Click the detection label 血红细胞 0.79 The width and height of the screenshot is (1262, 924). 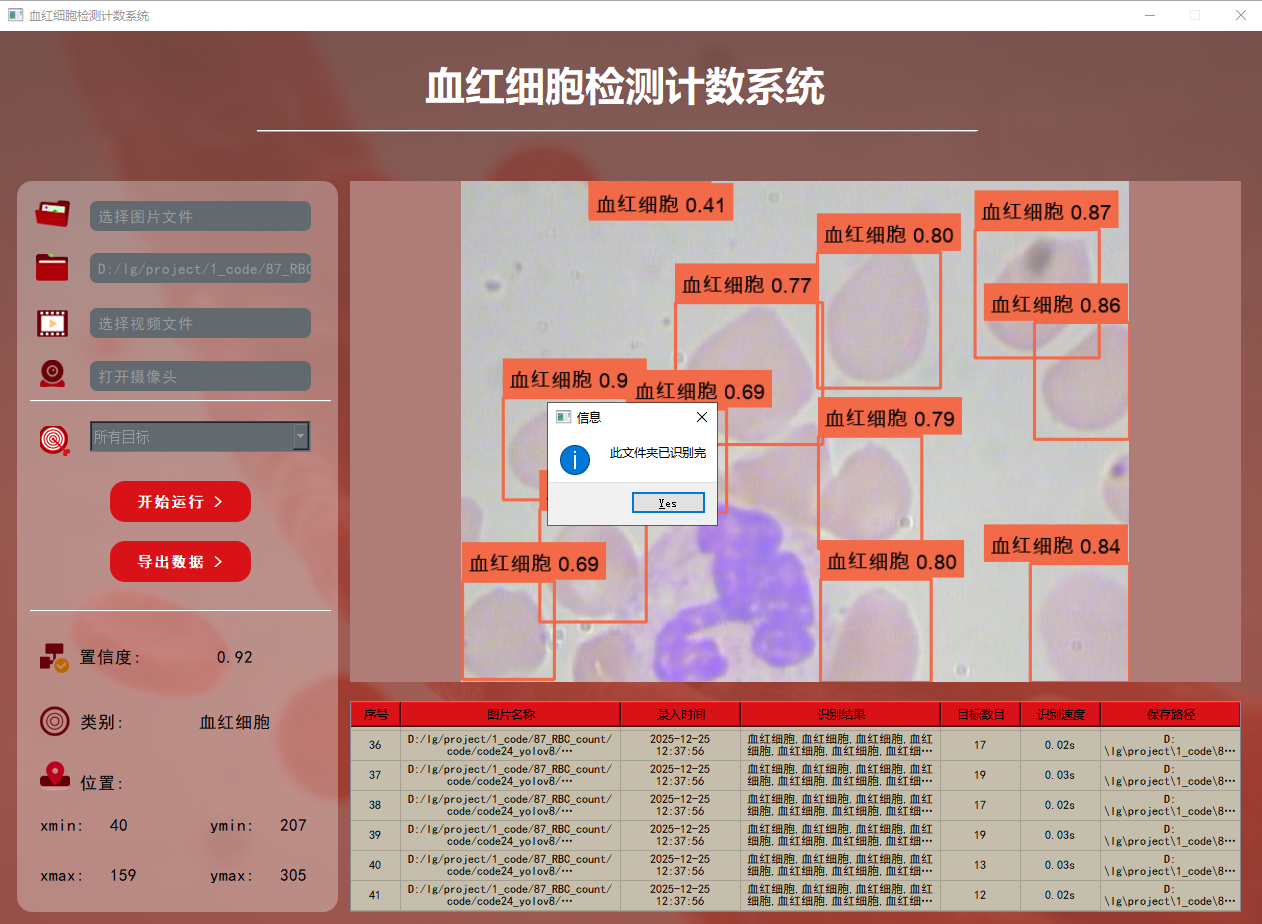pos(889,418)
